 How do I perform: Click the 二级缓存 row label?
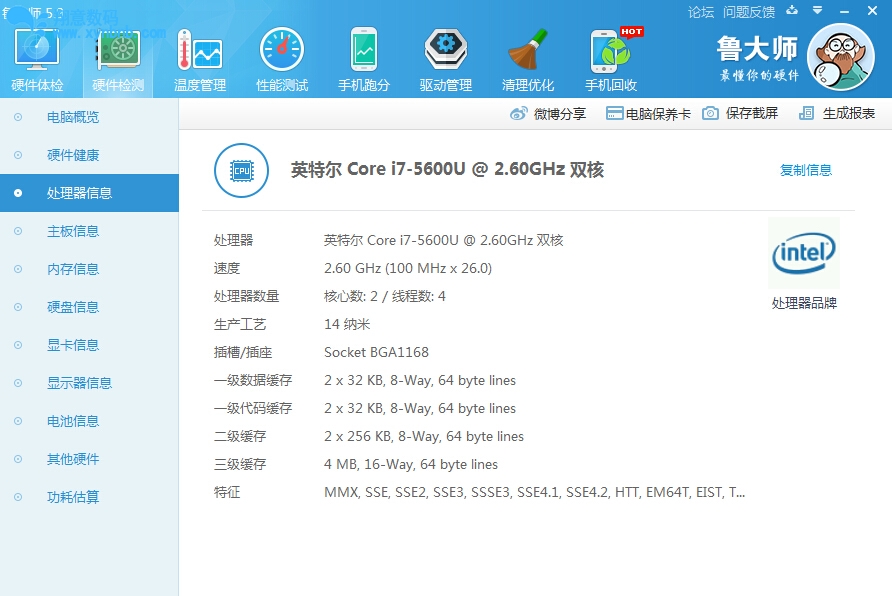[240, 436]
